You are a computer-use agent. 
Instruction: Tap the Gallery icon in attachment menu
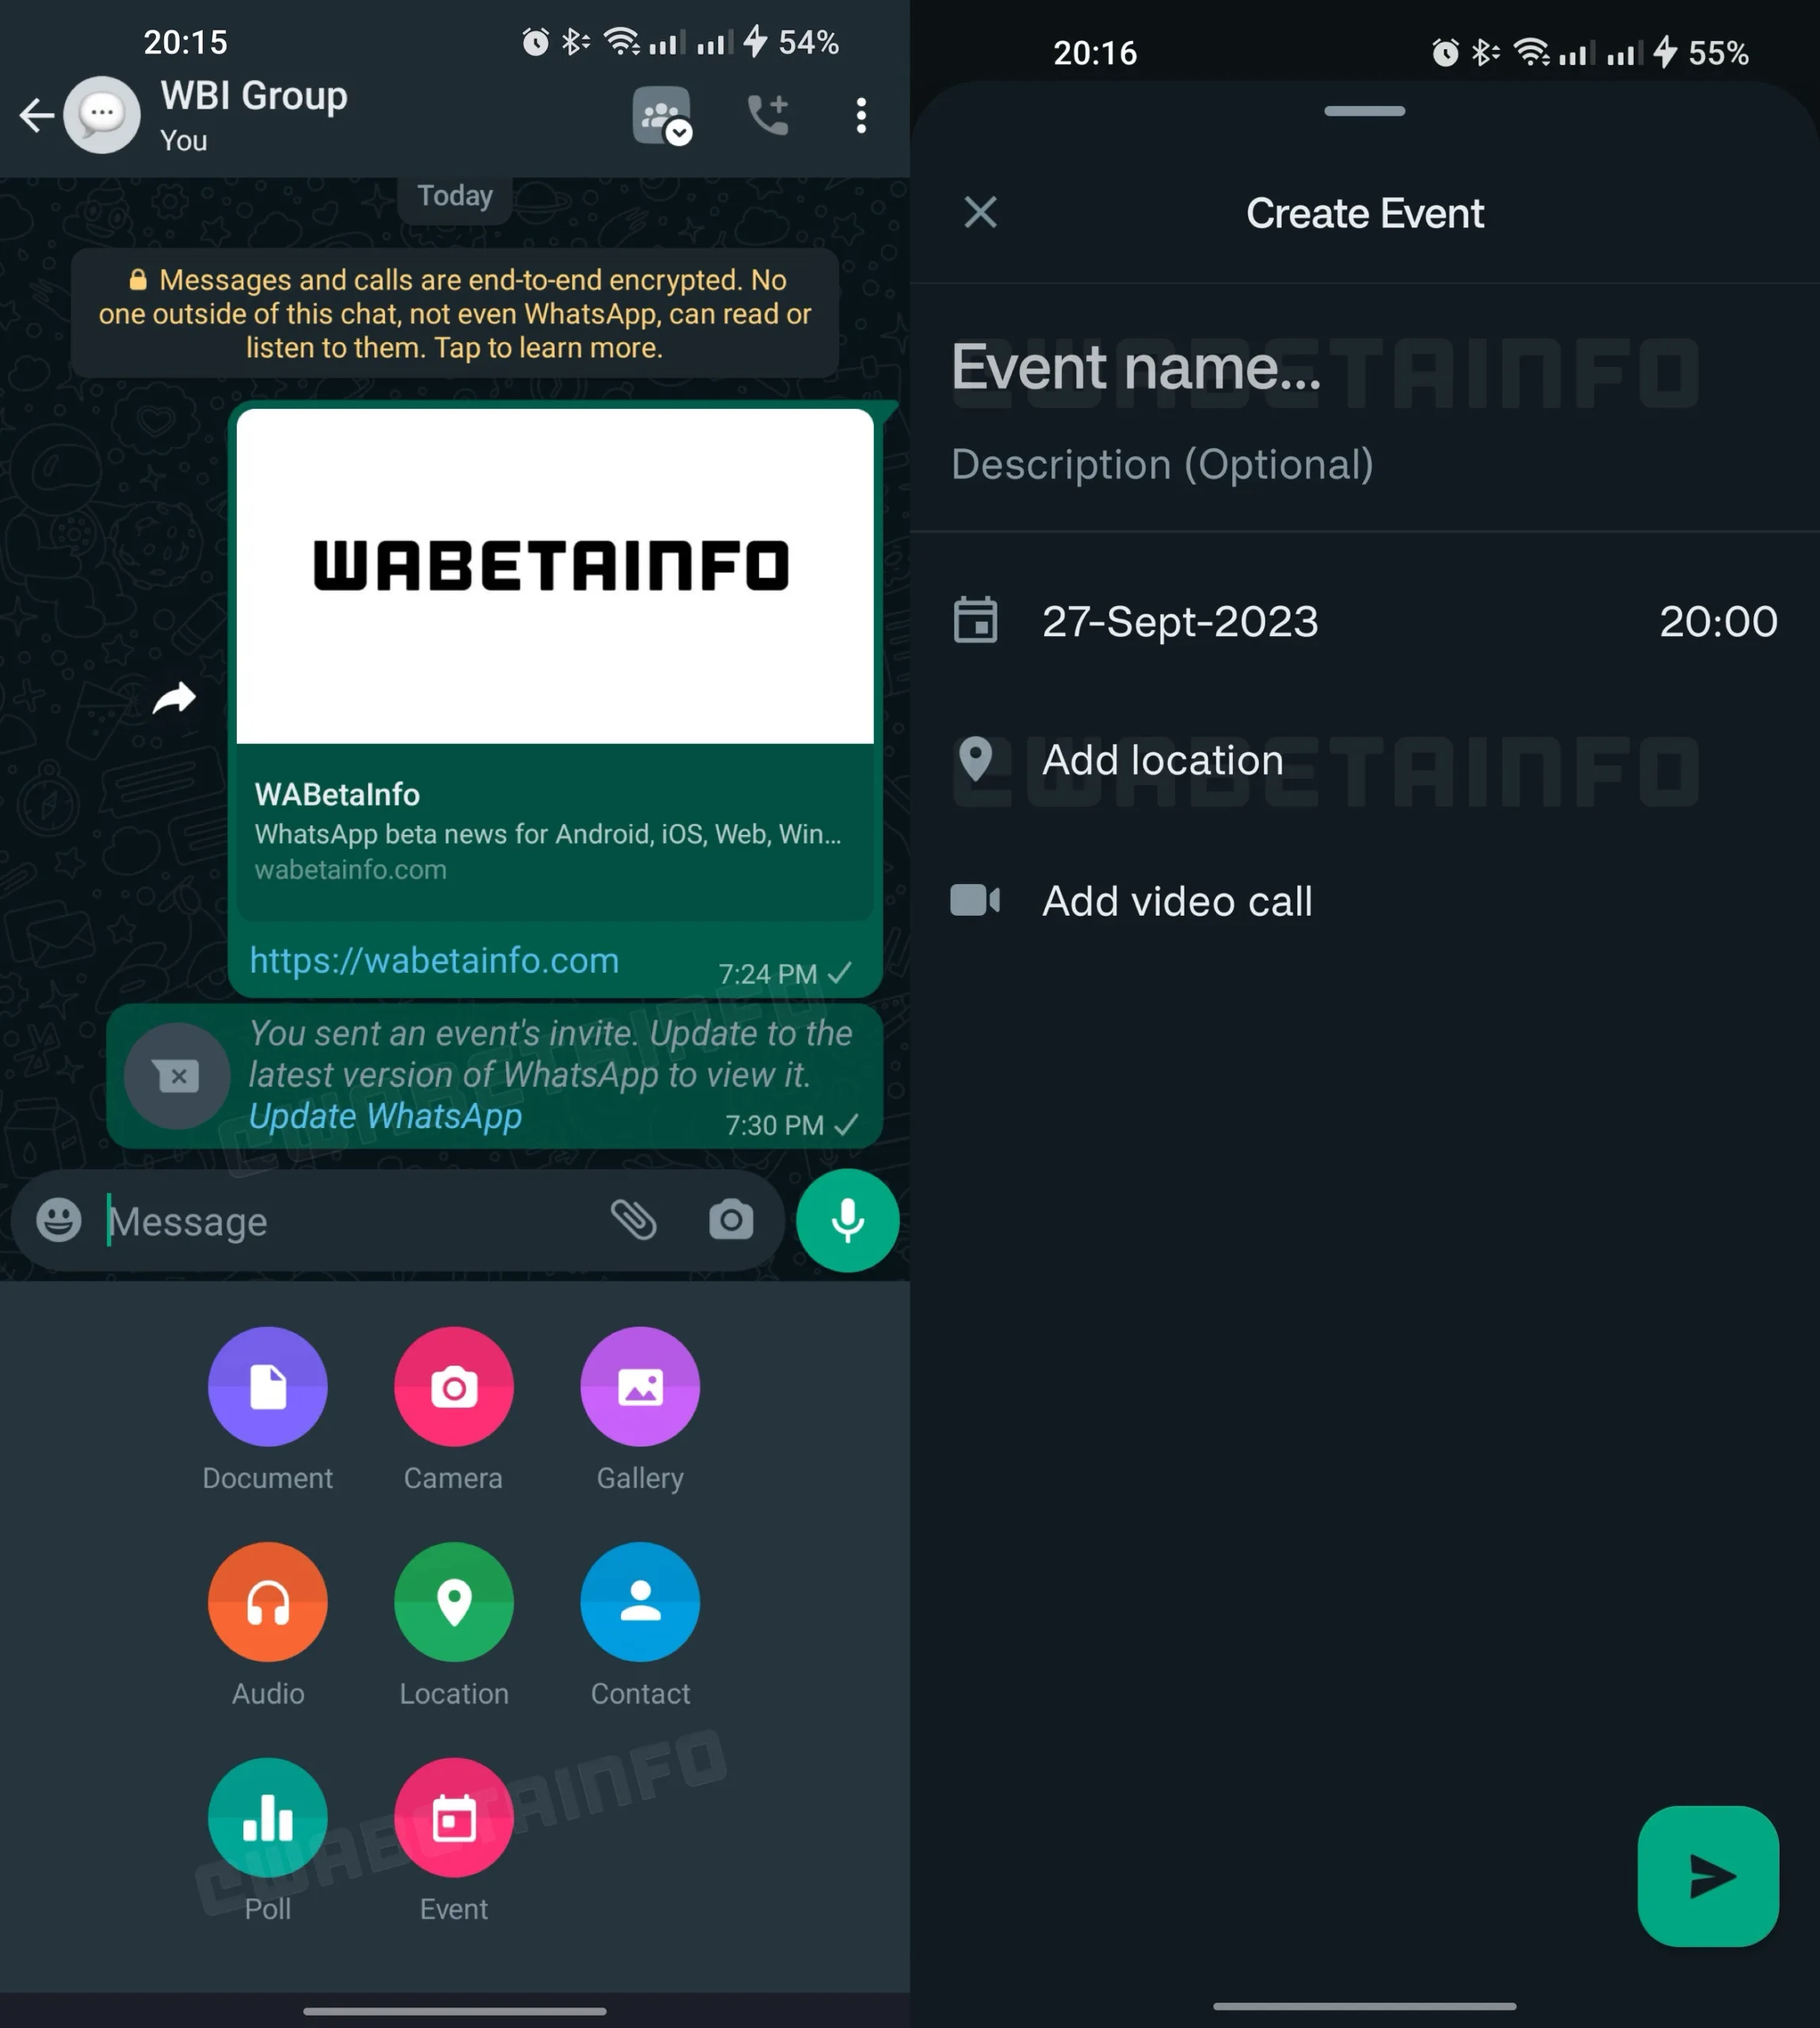(x=638, y=1389)
